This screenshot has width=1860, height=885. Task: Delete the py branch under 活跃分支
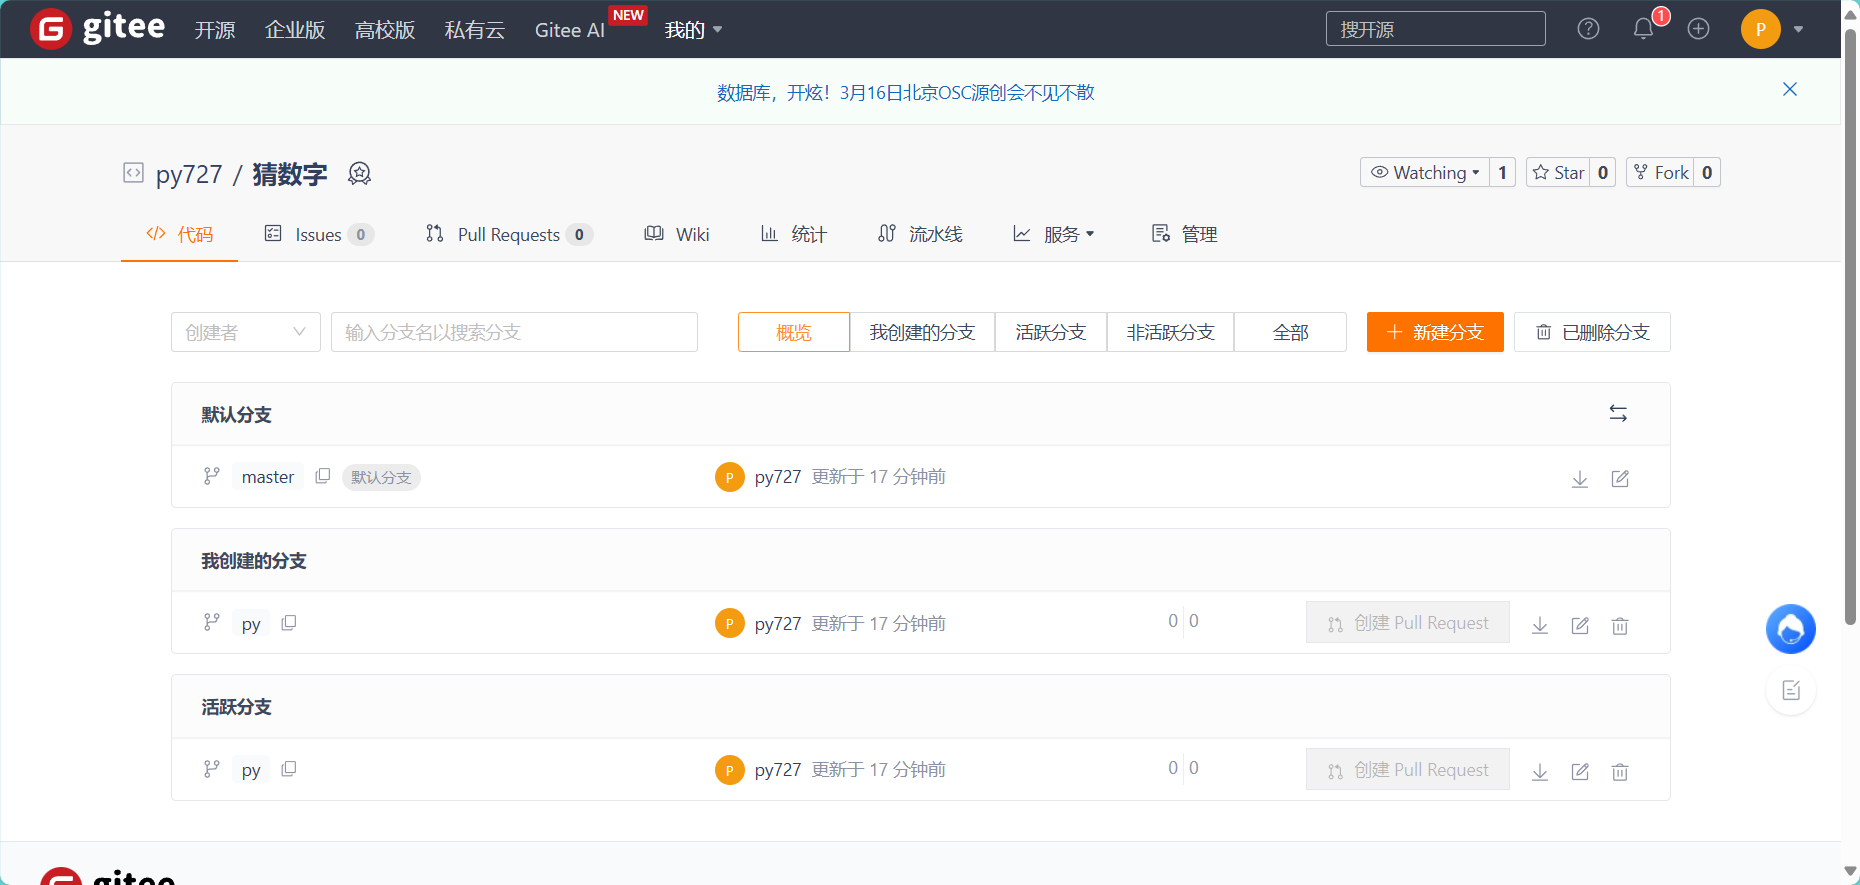click(1620, 772)
